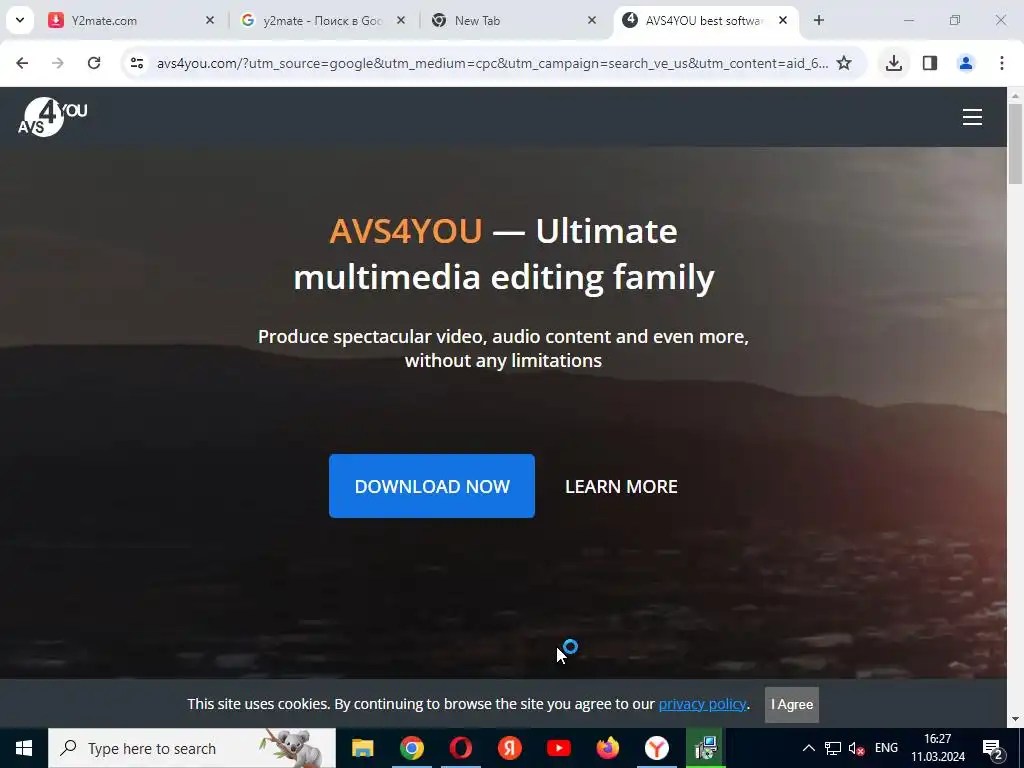Click the muted volume tray icon
The width and height of the screenshot is (1024, 768).
coord(856,748)
